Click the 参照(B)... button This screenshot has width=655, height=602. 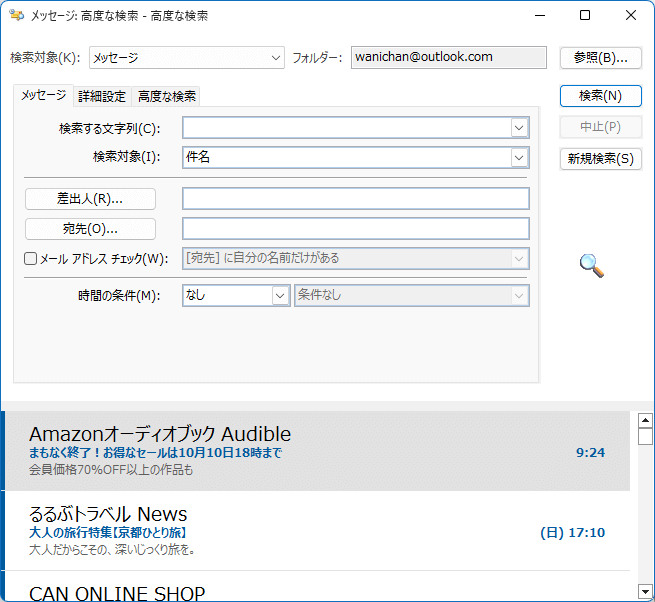pyautogui.click(x=600, y=58)
